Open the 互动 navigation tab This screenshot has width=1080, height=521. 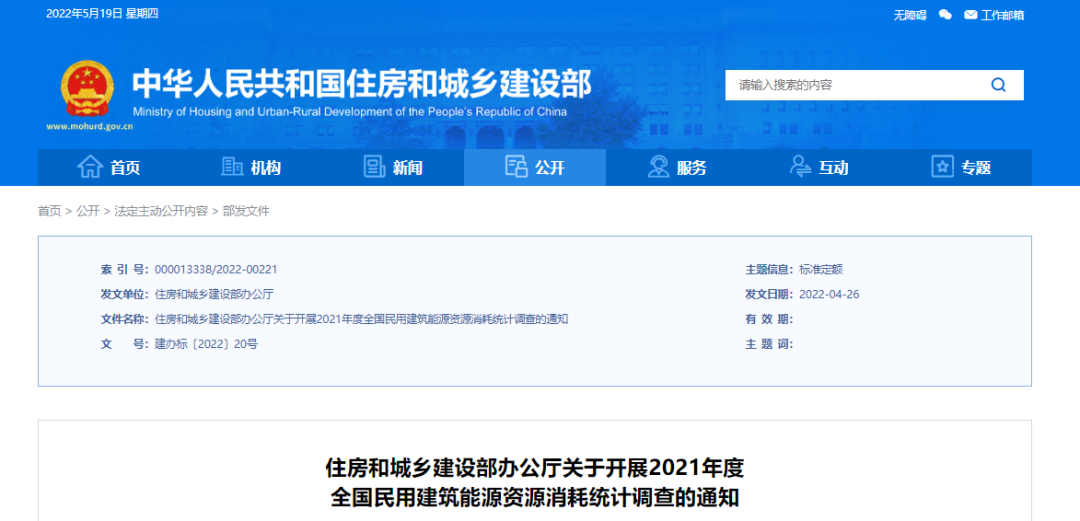819,167
